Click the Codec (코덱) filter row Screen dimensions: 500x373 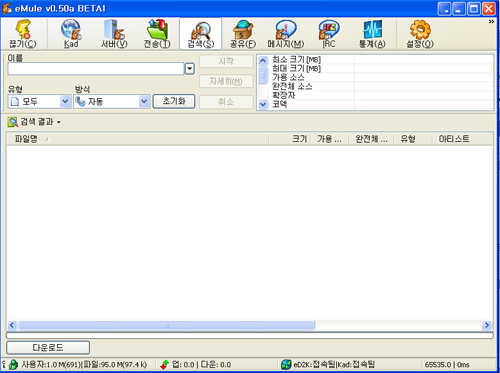380,104
